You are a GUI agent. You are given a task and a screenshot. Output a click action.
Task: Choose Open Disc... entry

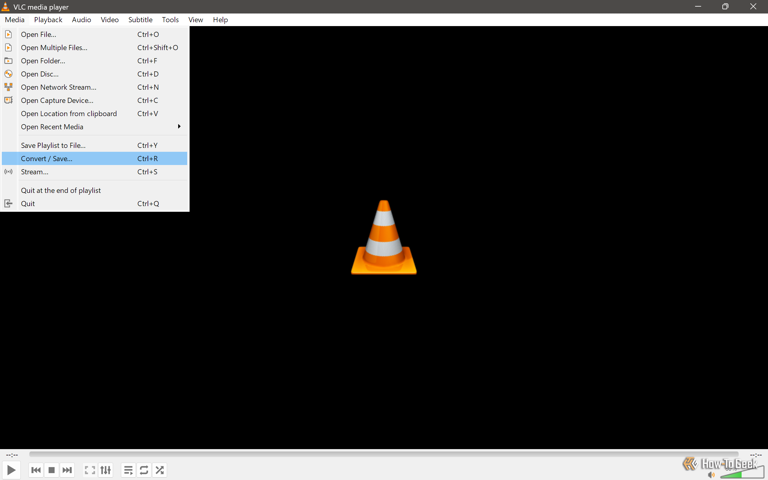pos(95,74)
